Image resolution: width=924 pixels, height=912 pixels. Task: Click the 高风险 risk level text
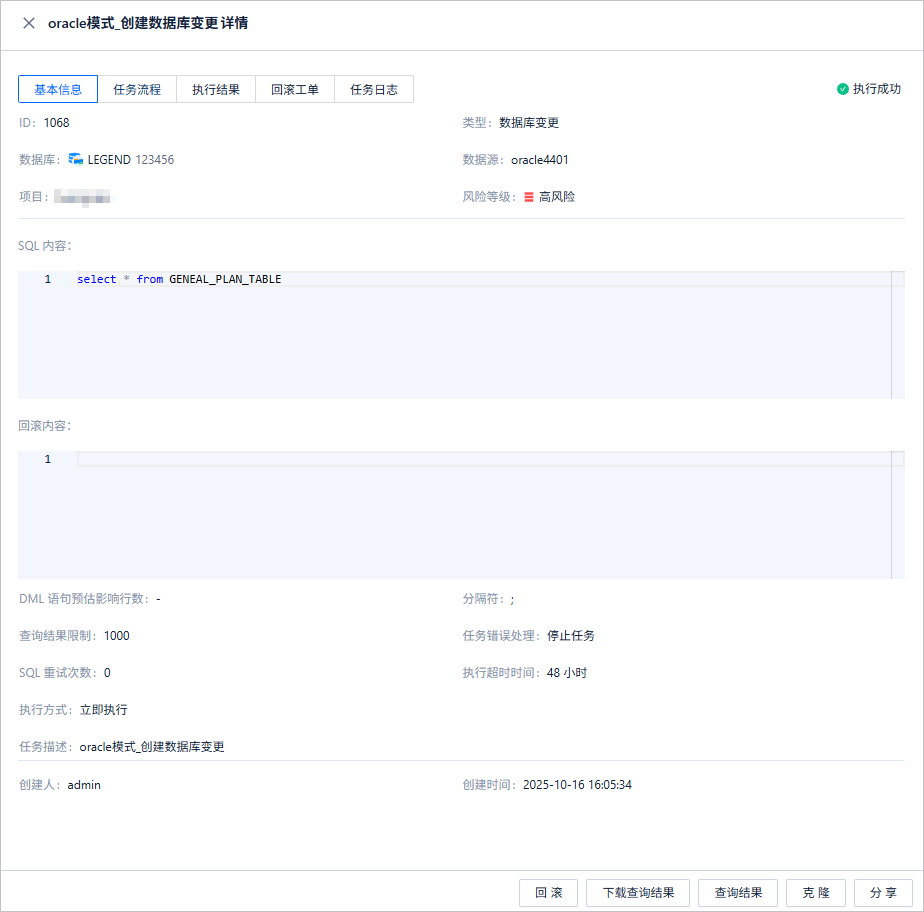point(557,197)
